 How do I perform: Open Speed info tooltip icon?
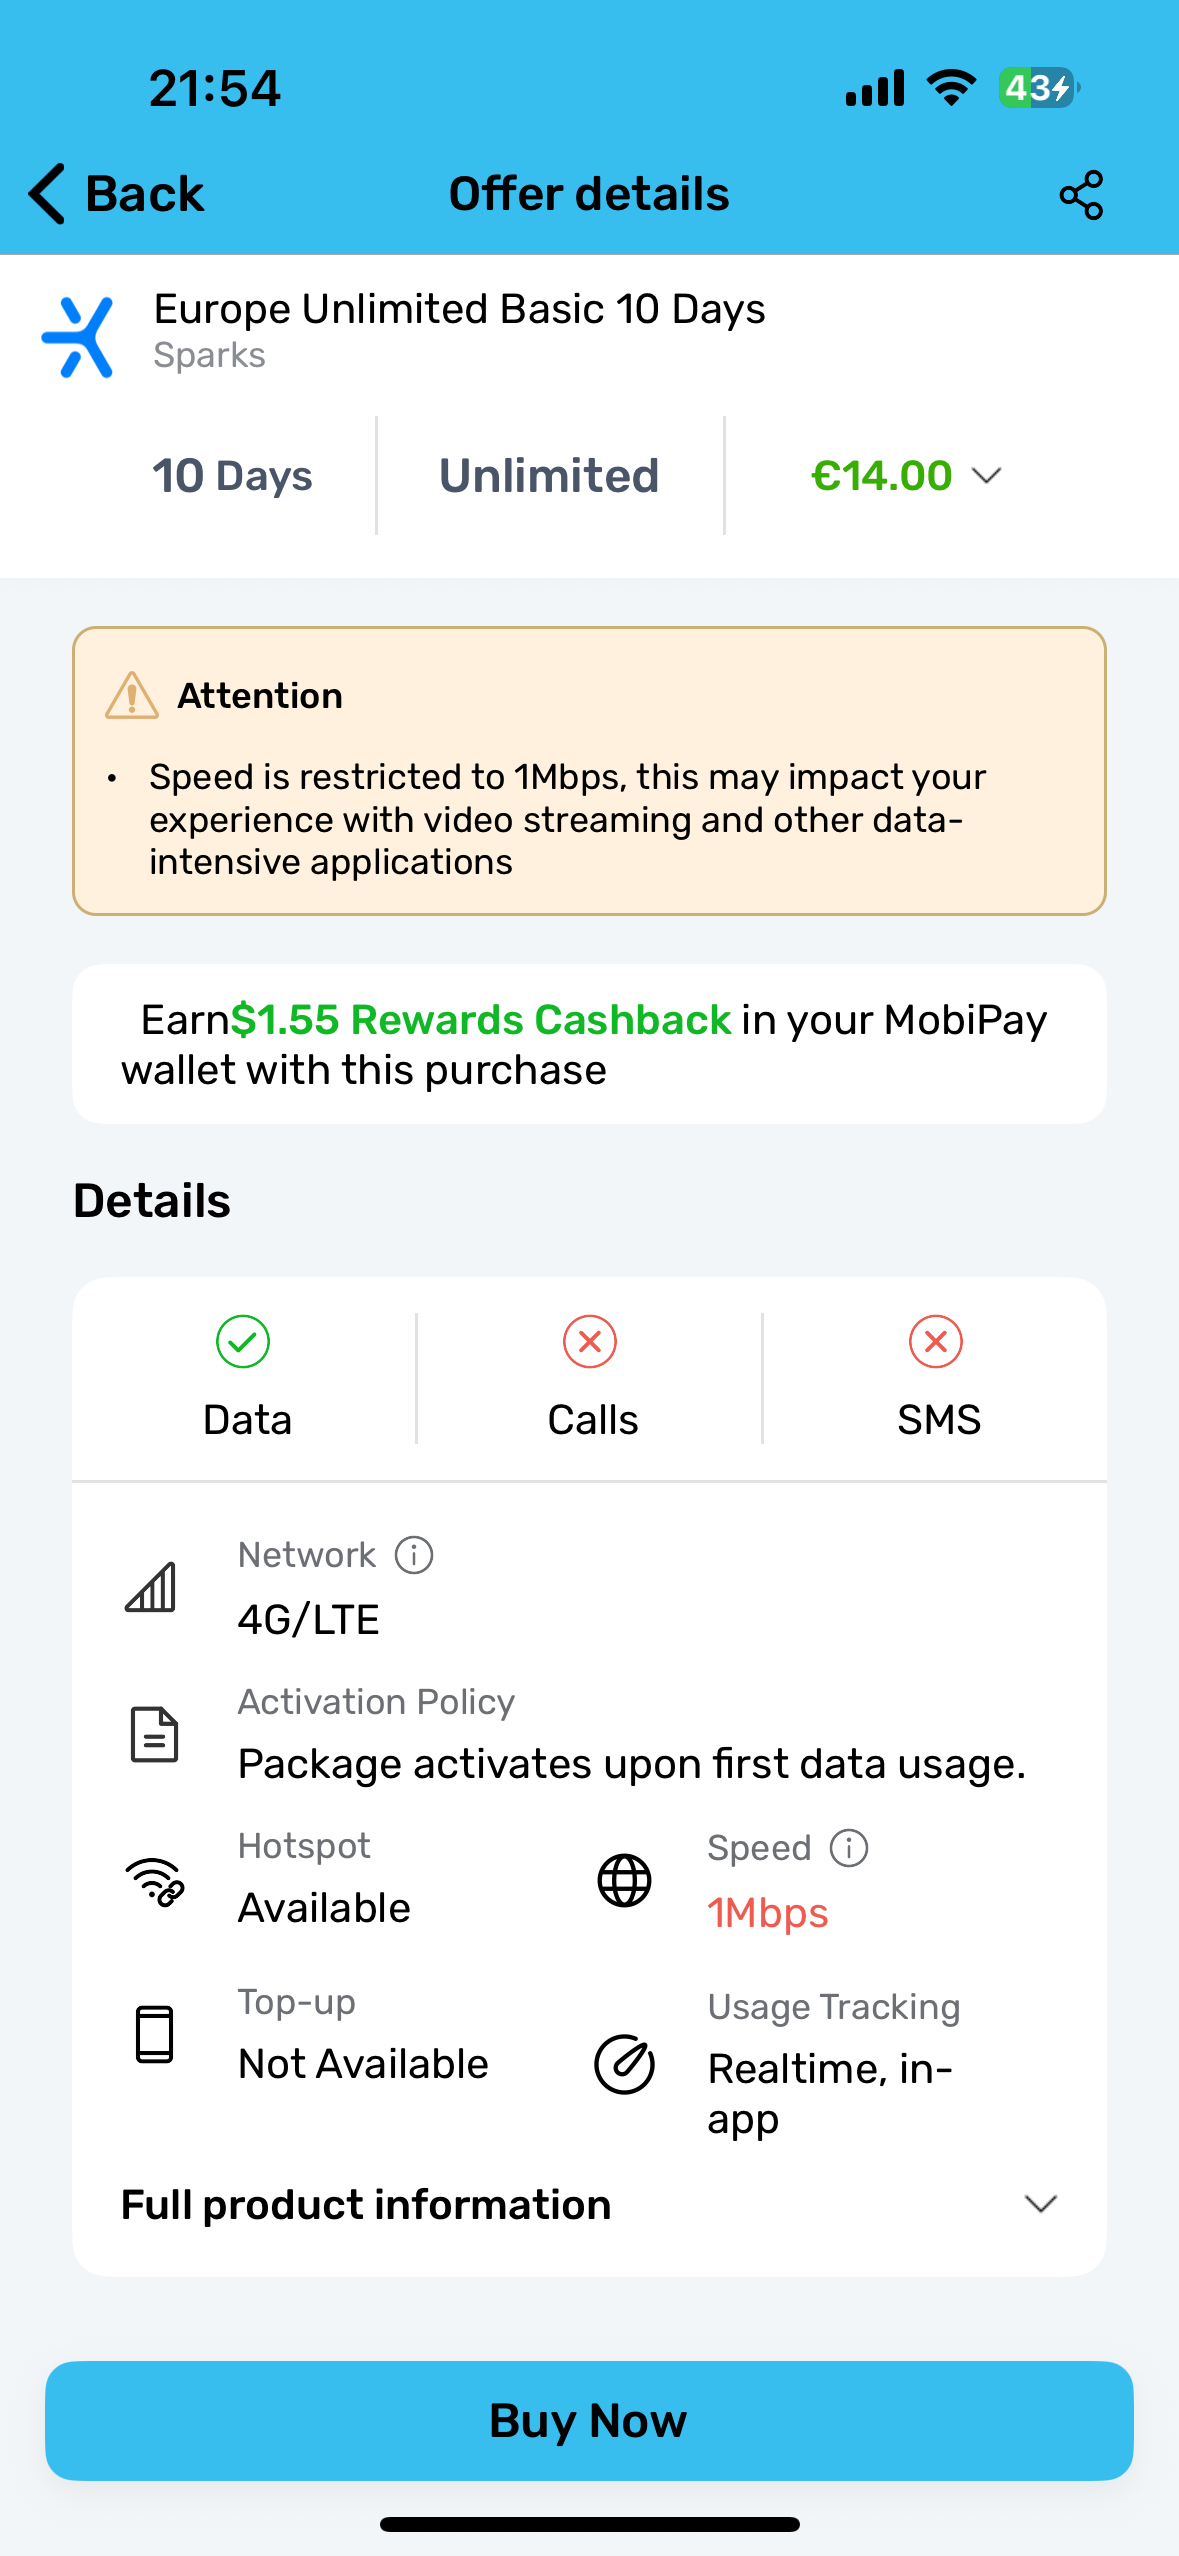click(x=849, y=1848)
